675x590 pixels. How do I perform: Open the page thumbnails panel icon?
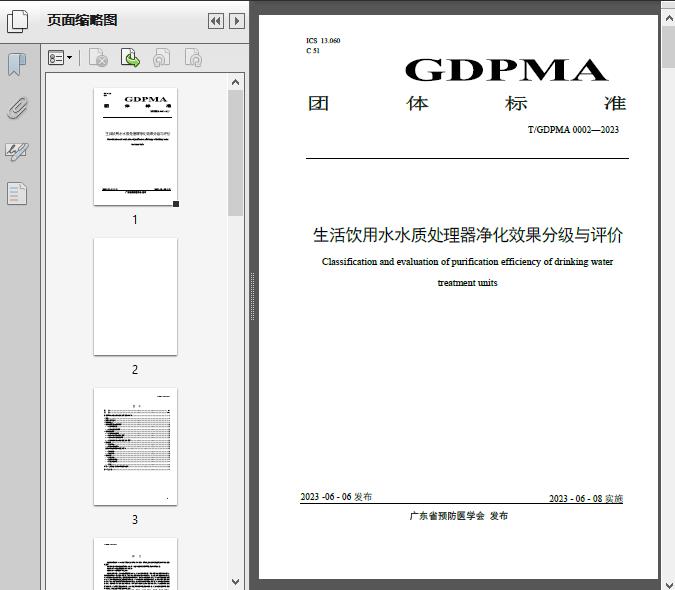click(x=17, y=21)
